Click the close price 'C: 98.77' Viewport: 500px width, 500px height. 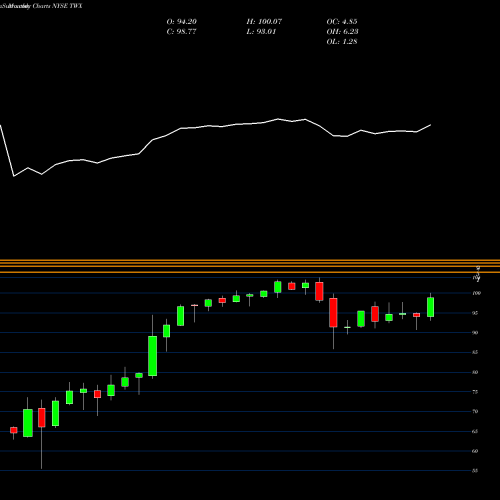pos(181,32)
